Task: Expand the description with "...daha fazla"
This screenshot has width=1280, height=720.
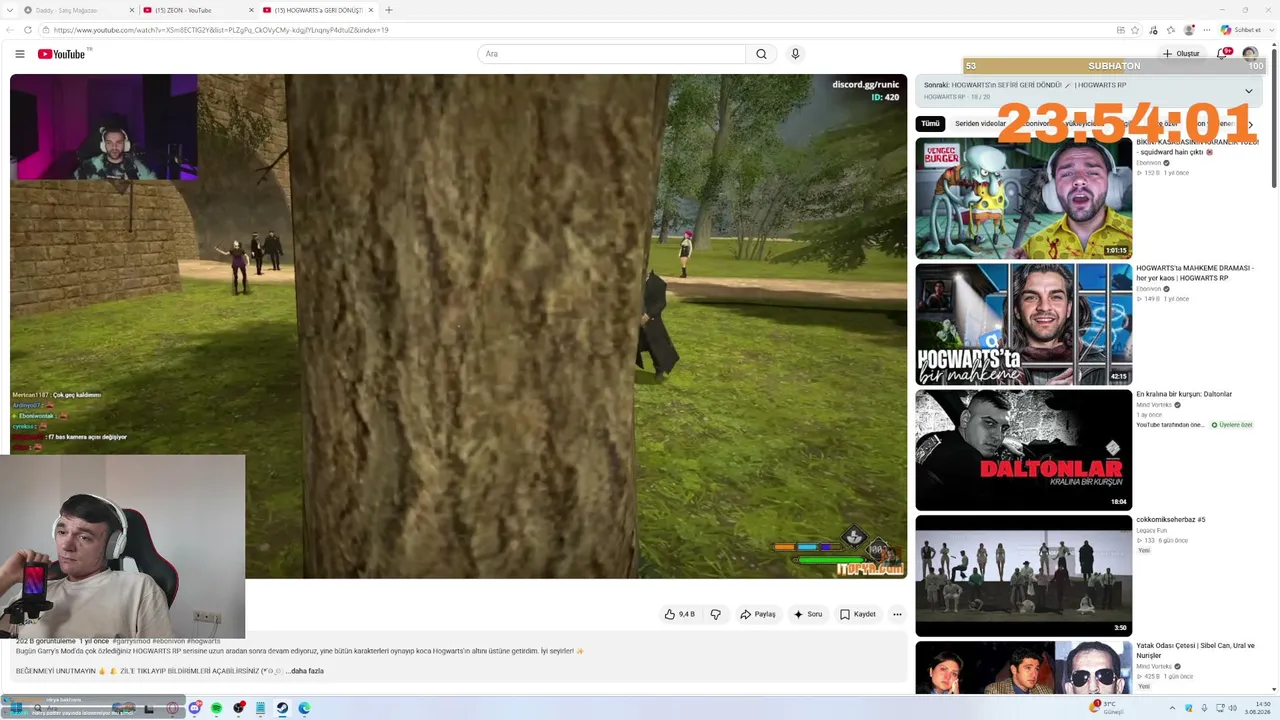Action: [304, 671]
